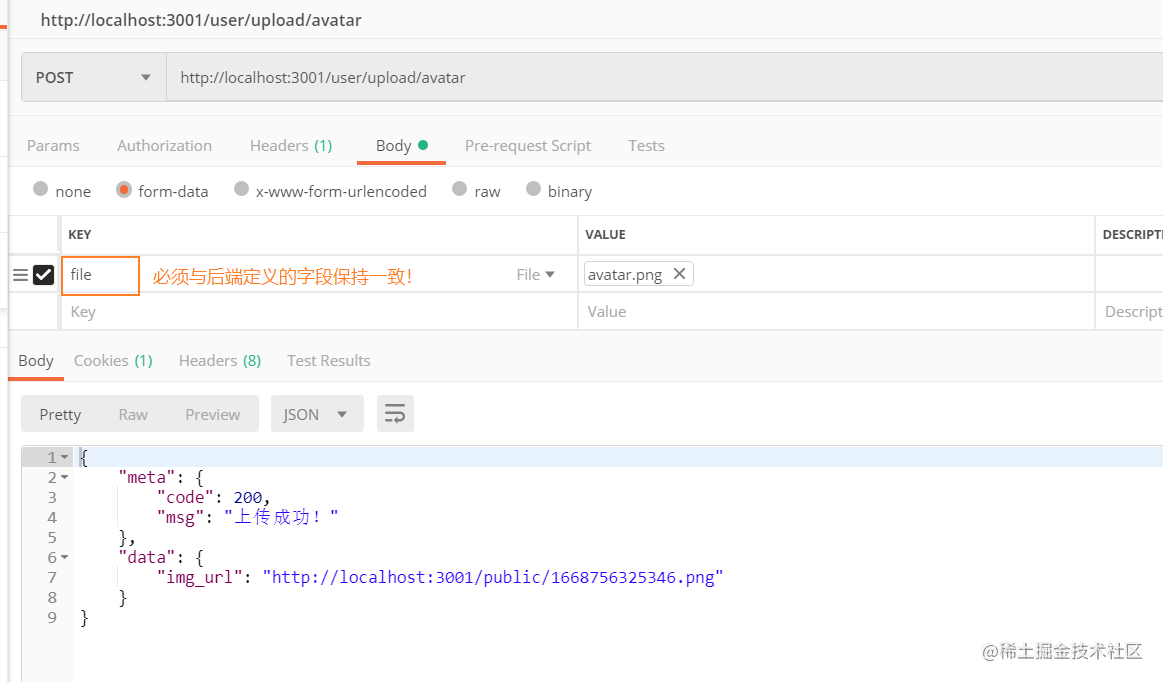Open the JSON format dropdown

317,413
